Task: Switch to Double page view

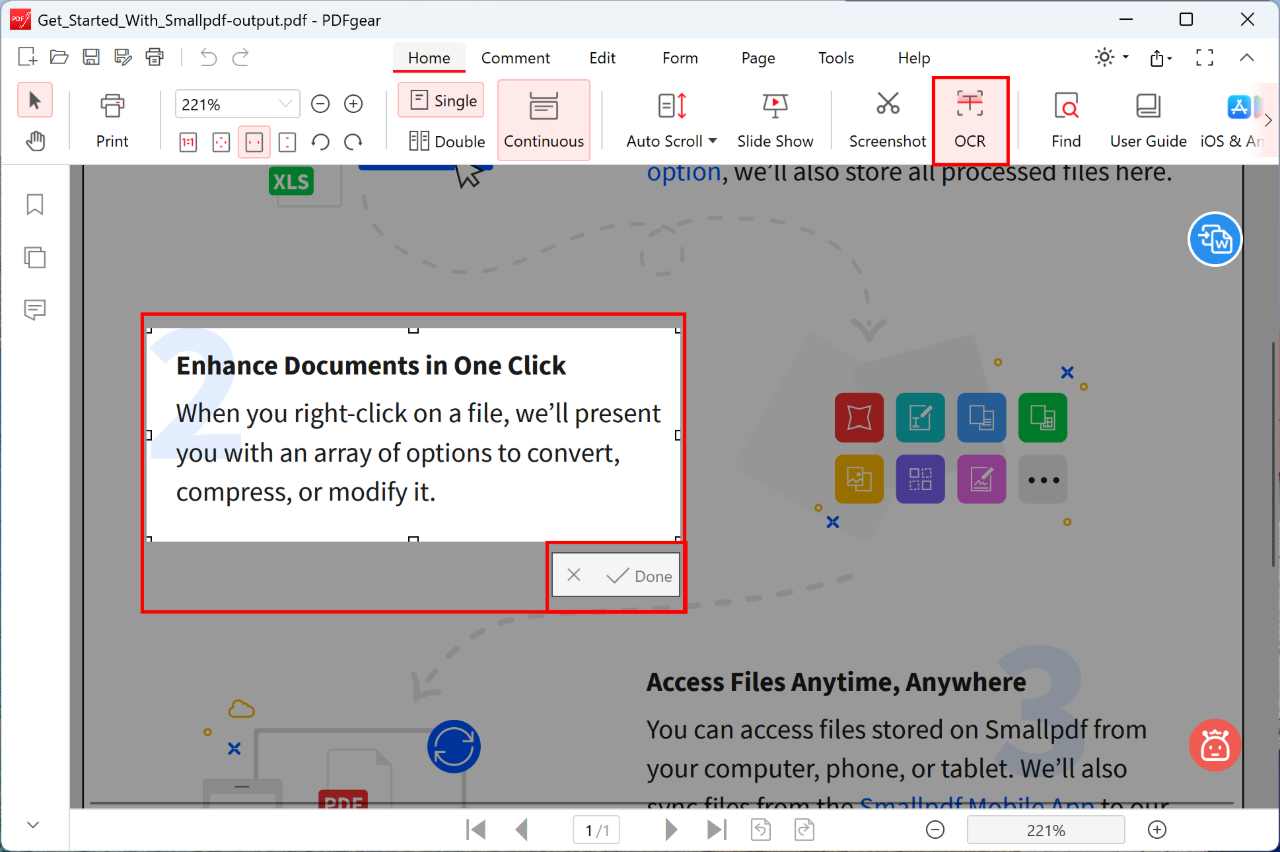Action: point(447,141)
